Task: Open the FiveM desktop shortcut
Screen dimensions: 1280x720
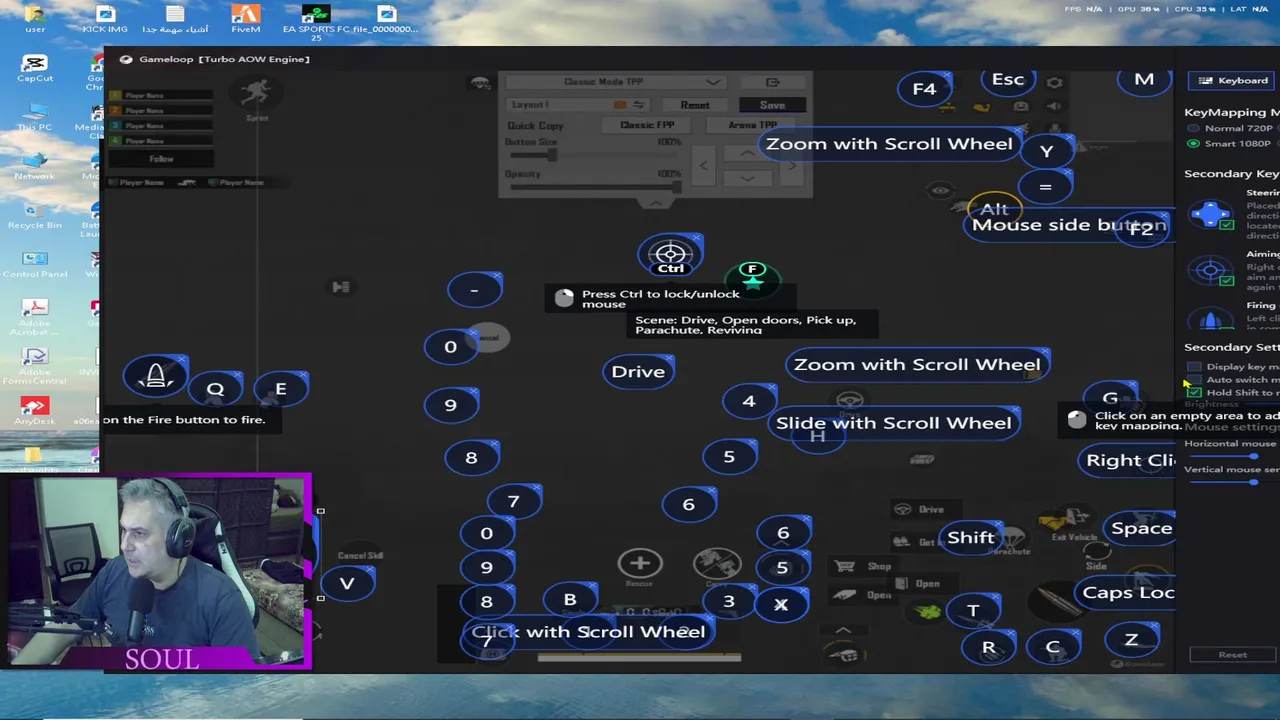Action: coord(245,18)
